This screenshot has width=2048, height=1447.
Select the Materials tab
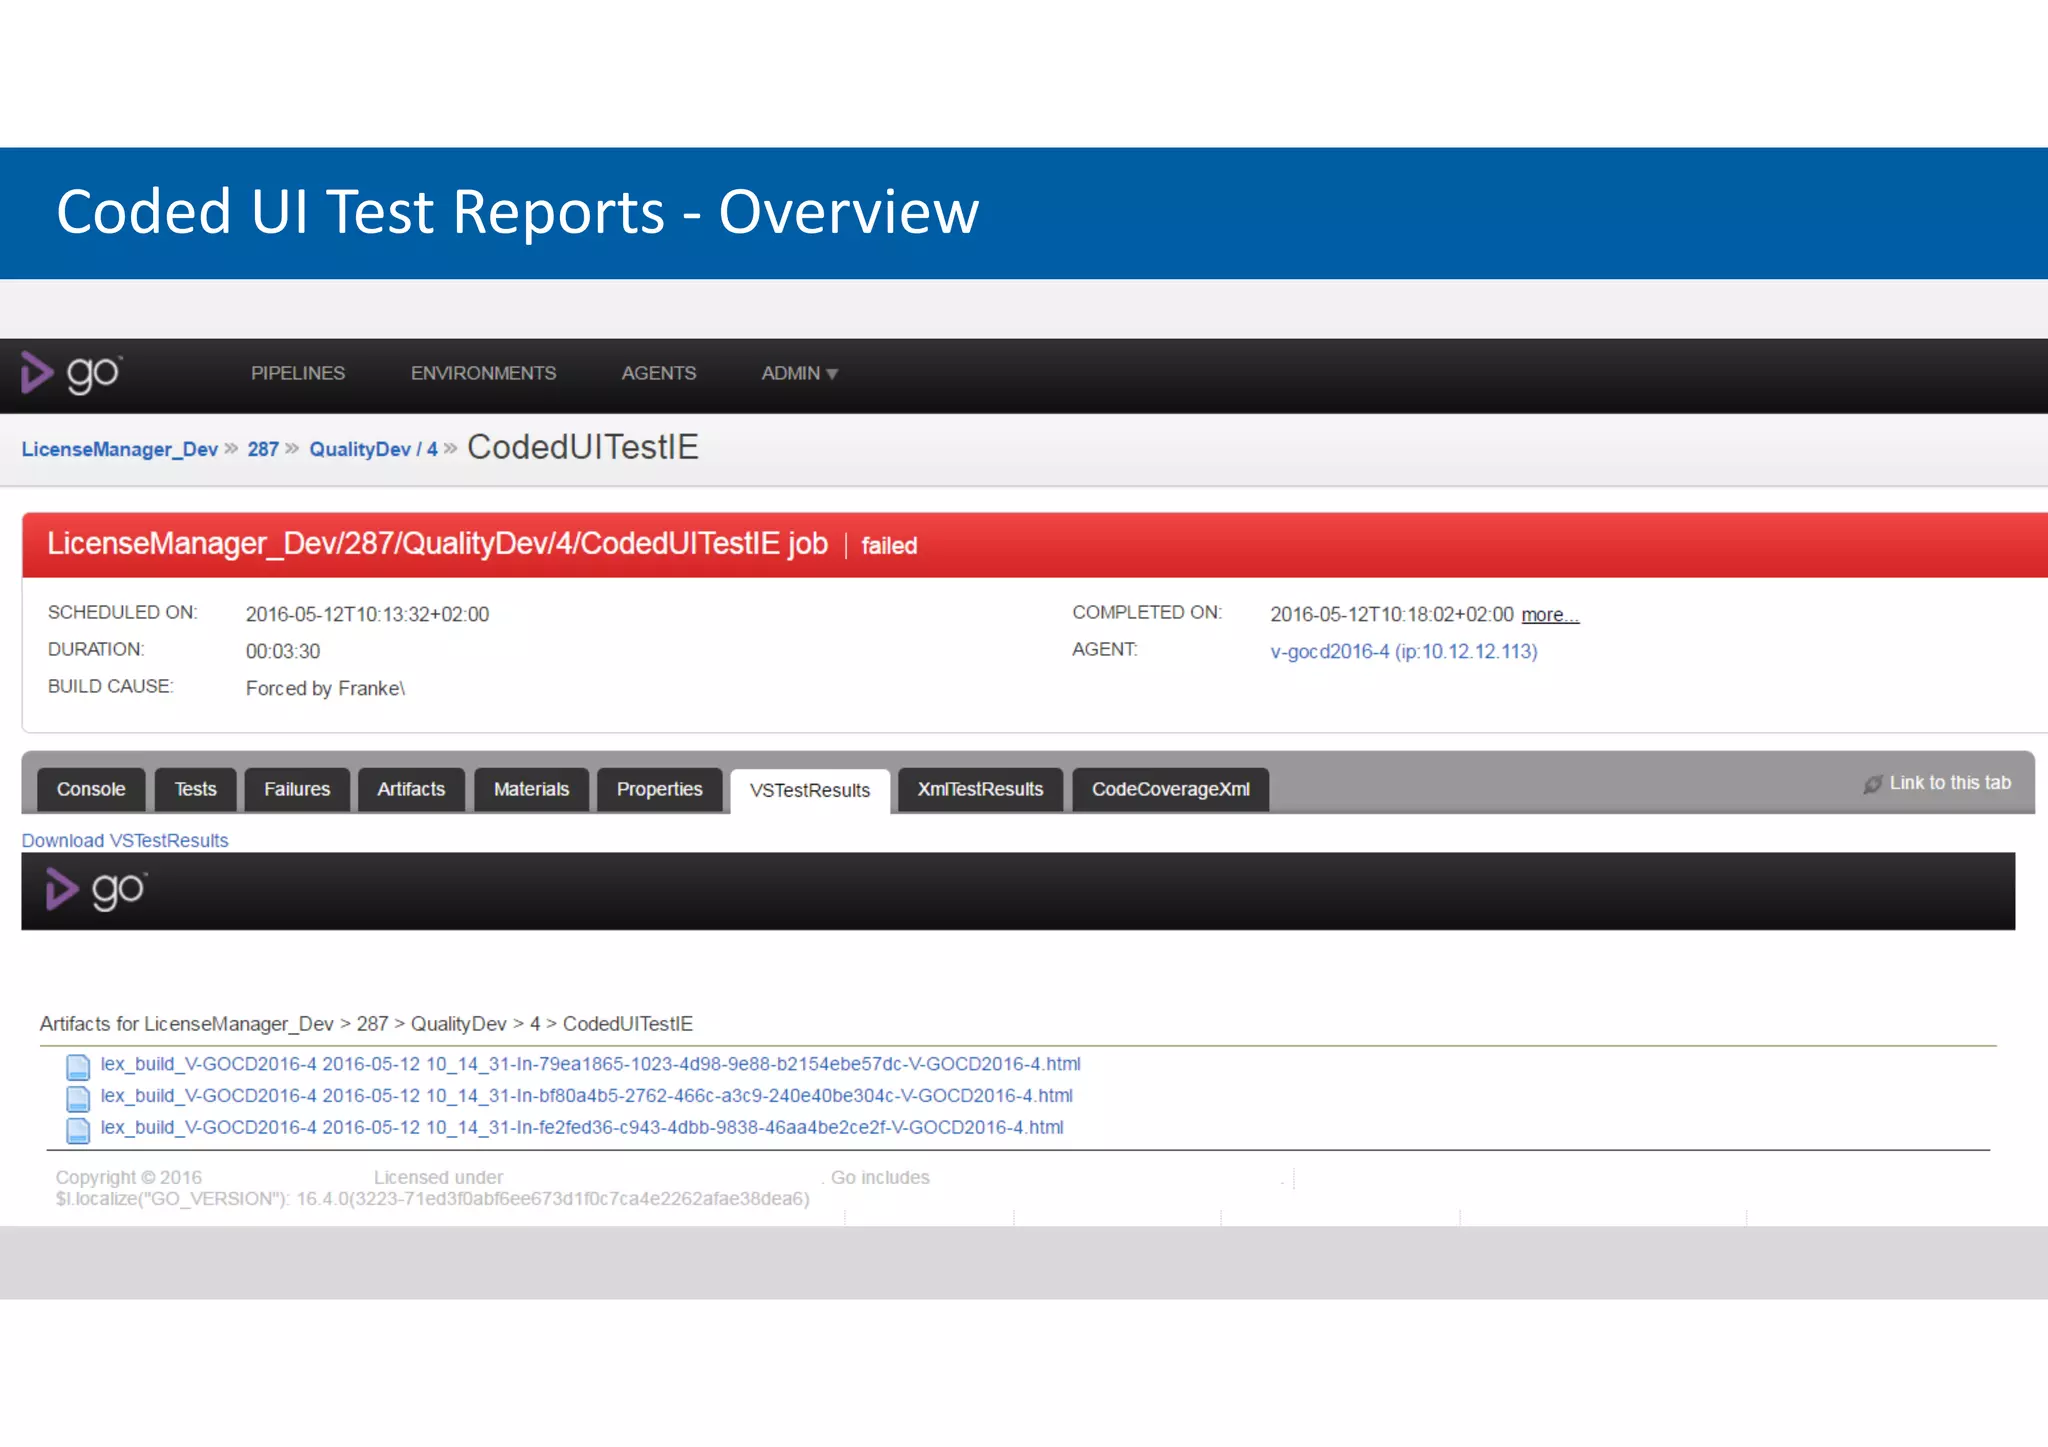coord(531,789)
